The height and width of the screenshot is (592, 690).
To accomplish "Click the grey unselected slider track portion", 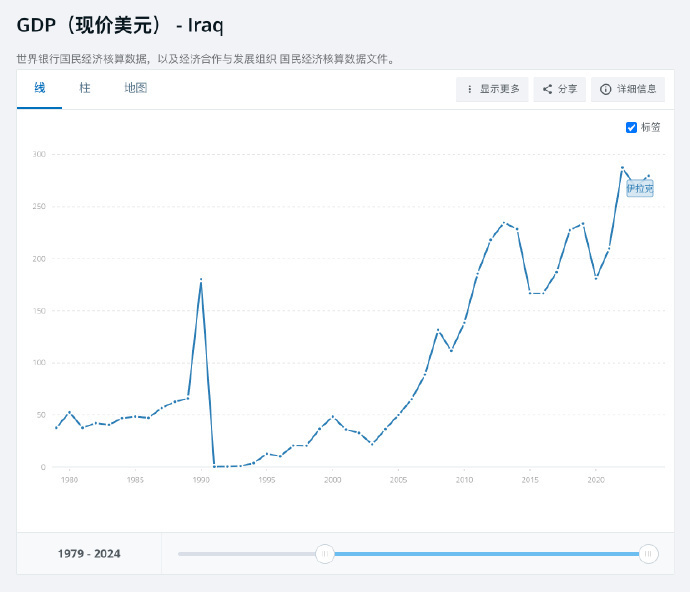I will pos(250,553).
